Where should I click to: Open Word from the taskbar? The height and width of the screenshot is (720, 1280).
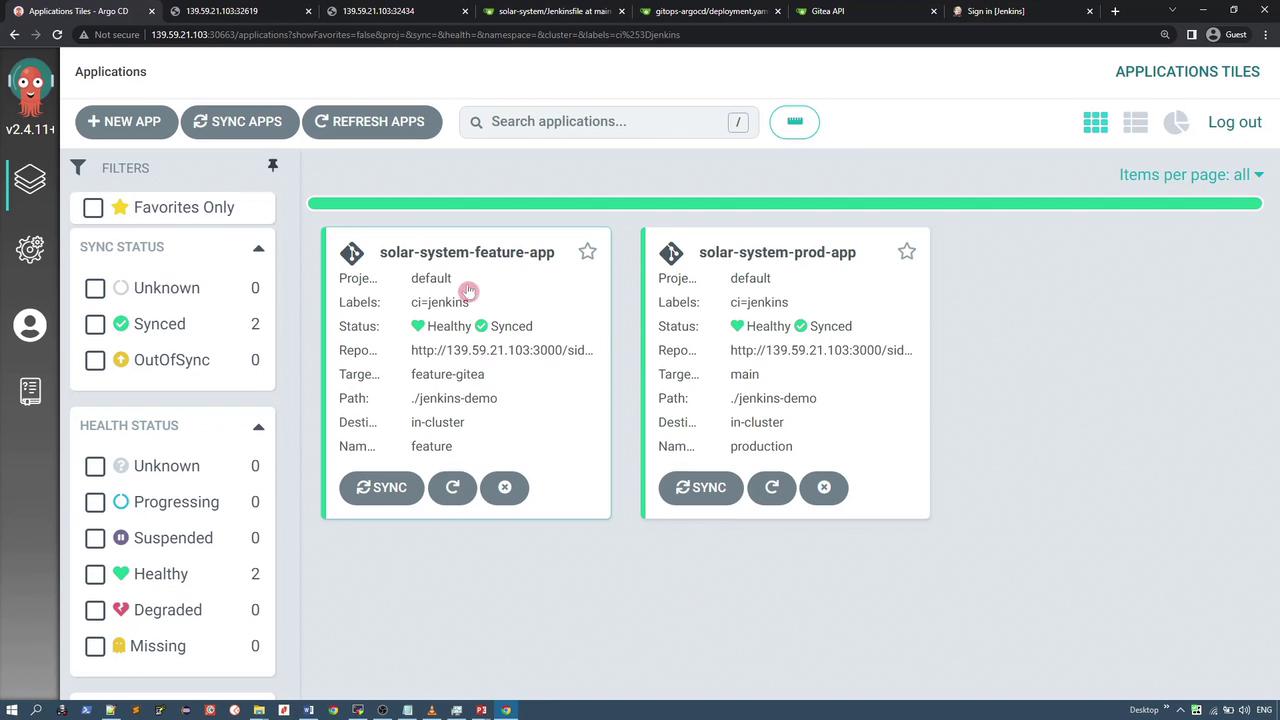click(x=308, y=710)
